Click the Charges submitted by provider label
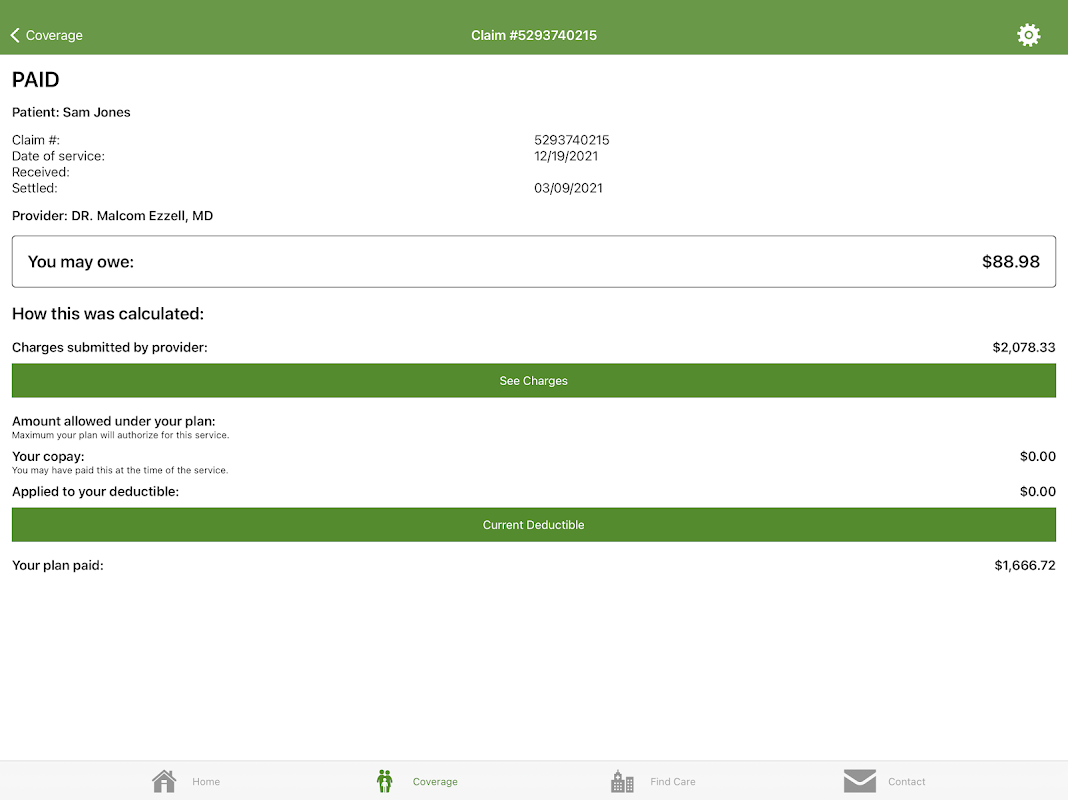The image size is (1068, 800). point(110,347)
